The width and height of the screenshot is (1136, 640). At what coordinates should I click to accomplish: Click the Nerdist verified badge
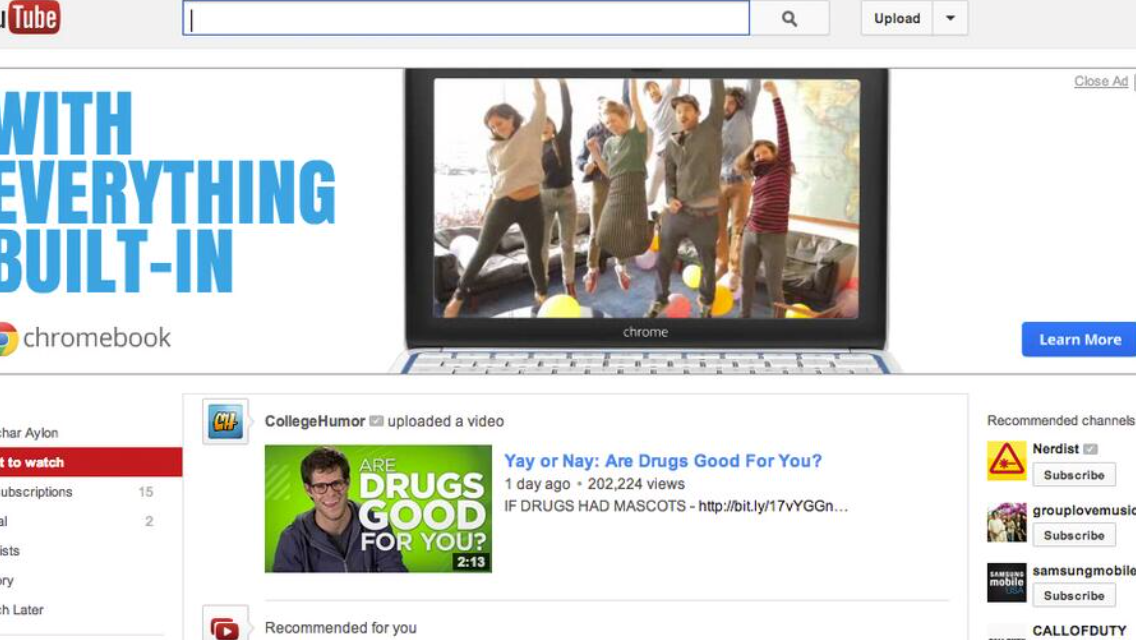pos(1090,449)
